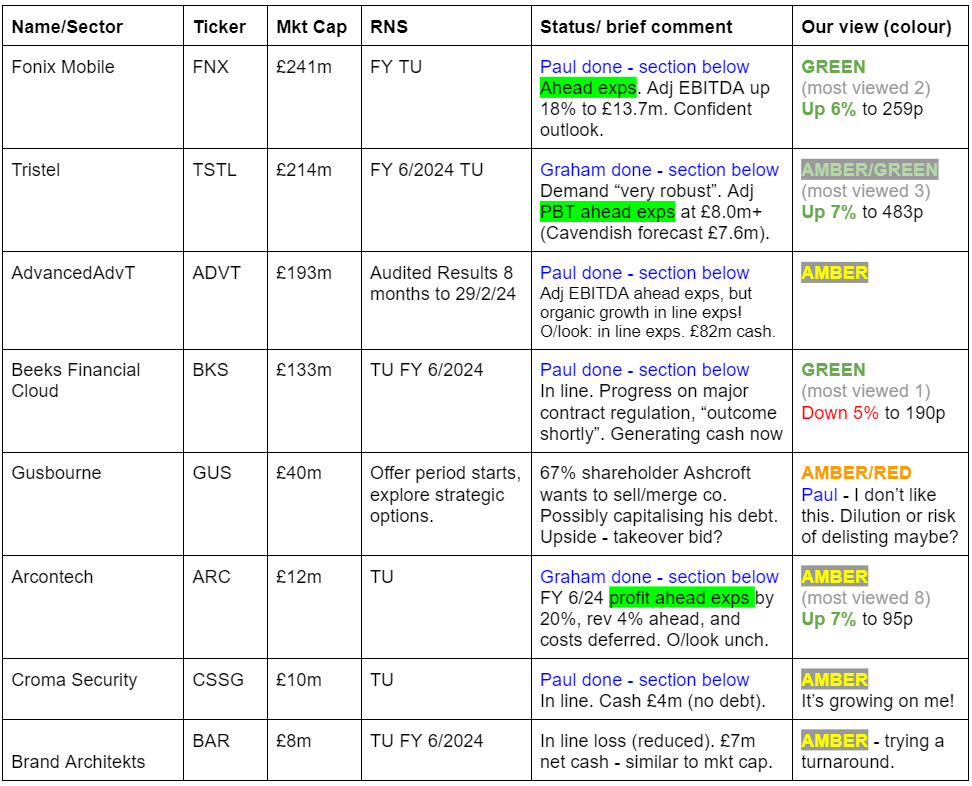
Task: Select the '£10m' market cap value
Action: click(x=299, y=680)
